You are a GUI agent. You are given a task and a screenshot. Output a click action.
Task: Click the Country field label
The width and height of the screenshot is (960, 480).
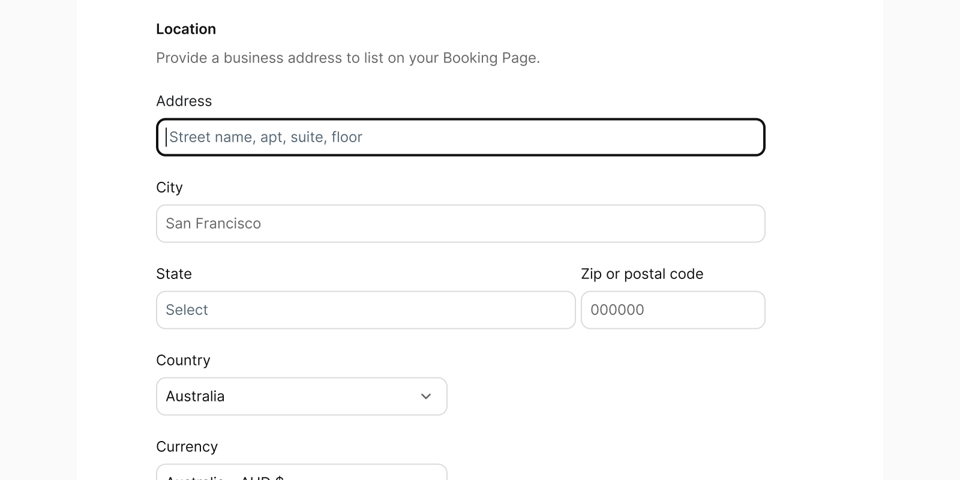coord(183,360)
